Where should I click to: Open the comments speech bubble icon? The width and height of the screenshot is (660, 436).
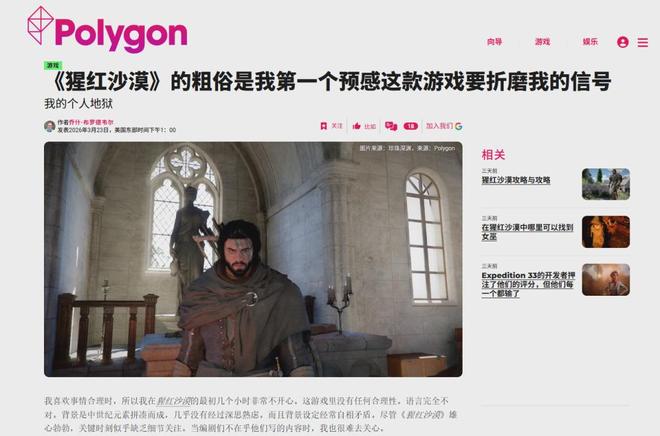click(x=391, y=126)
